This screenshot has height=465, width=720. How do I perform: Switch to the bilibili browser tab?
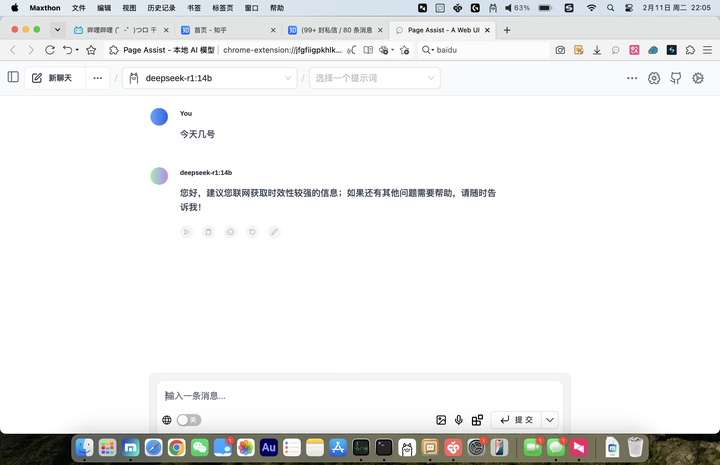[121, 30]
